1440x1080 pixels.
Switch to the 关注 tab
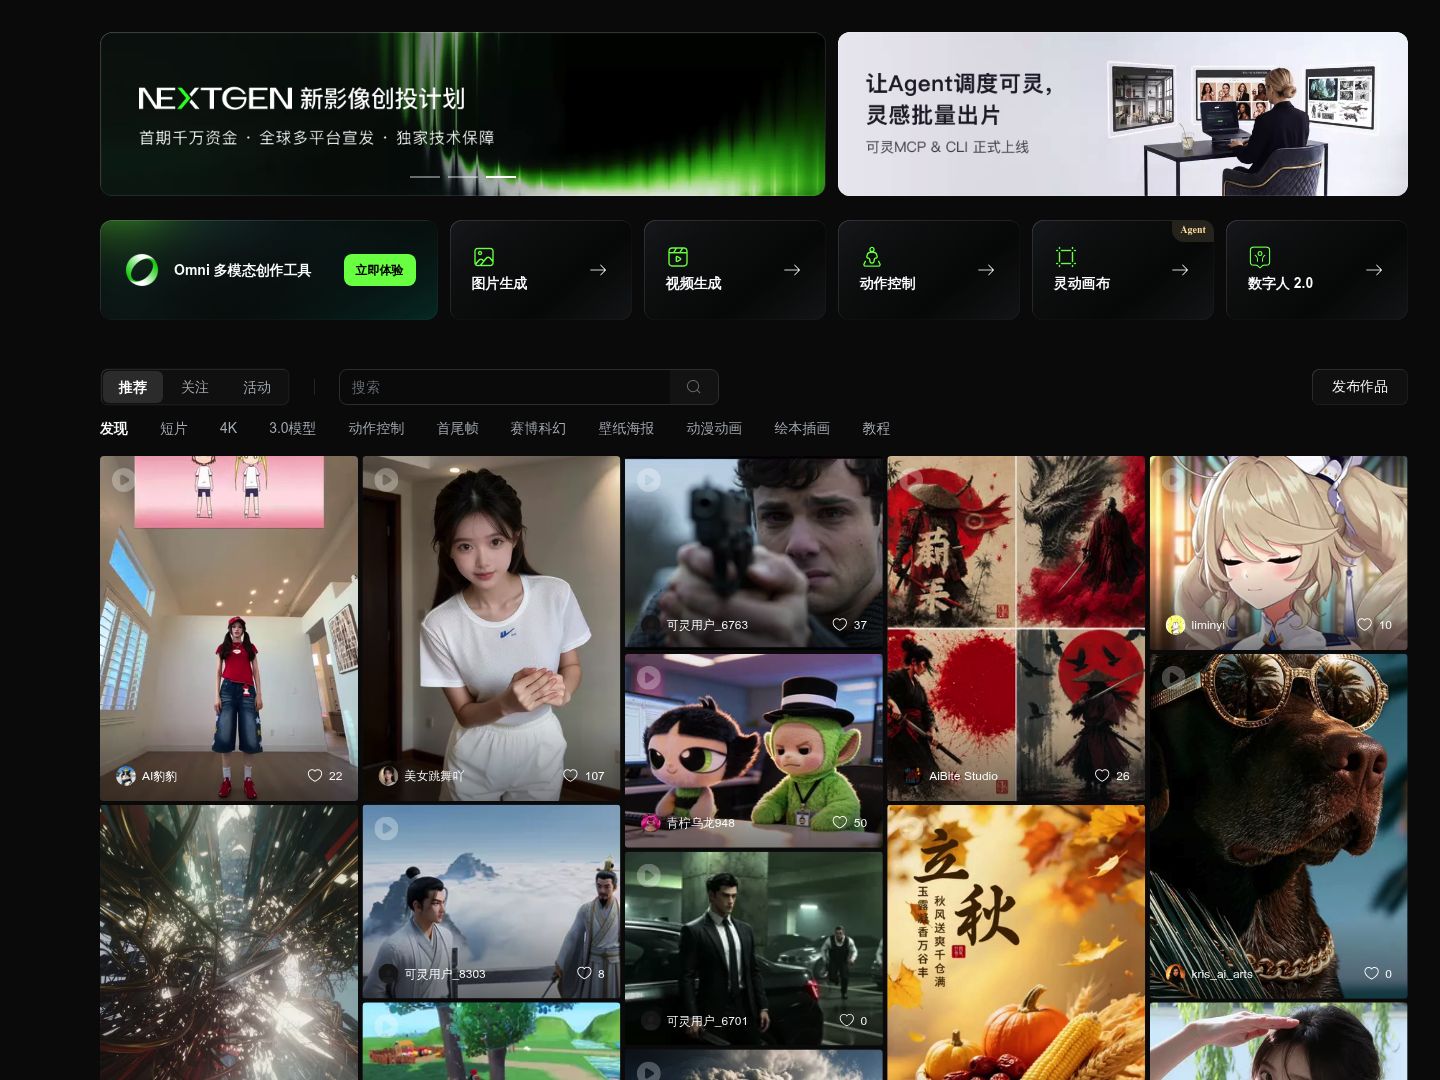(195, 387)
